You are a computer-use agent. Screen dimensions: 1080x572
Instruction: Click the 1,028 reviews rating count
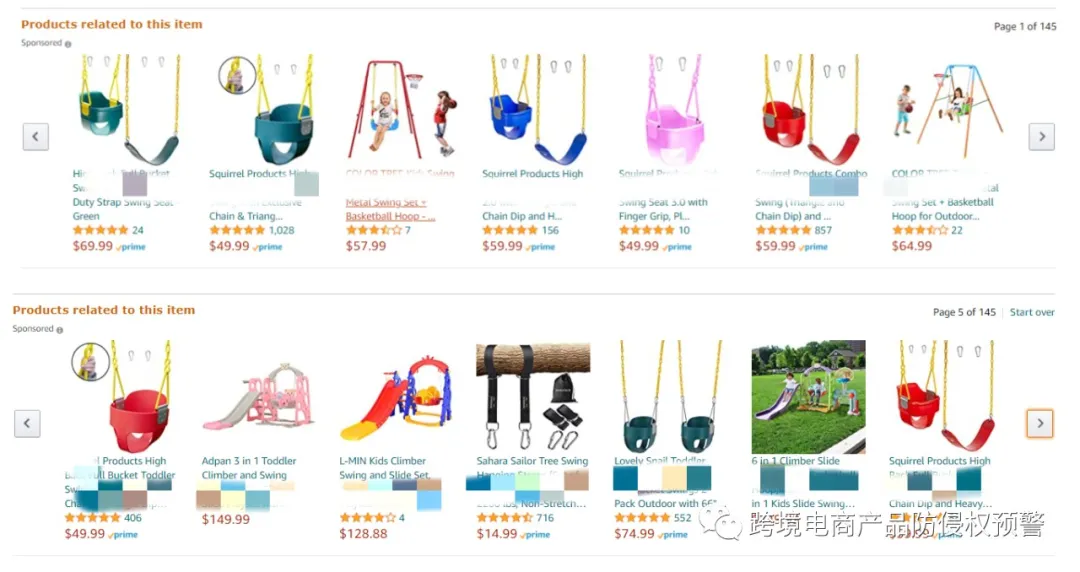pos(282,230)
